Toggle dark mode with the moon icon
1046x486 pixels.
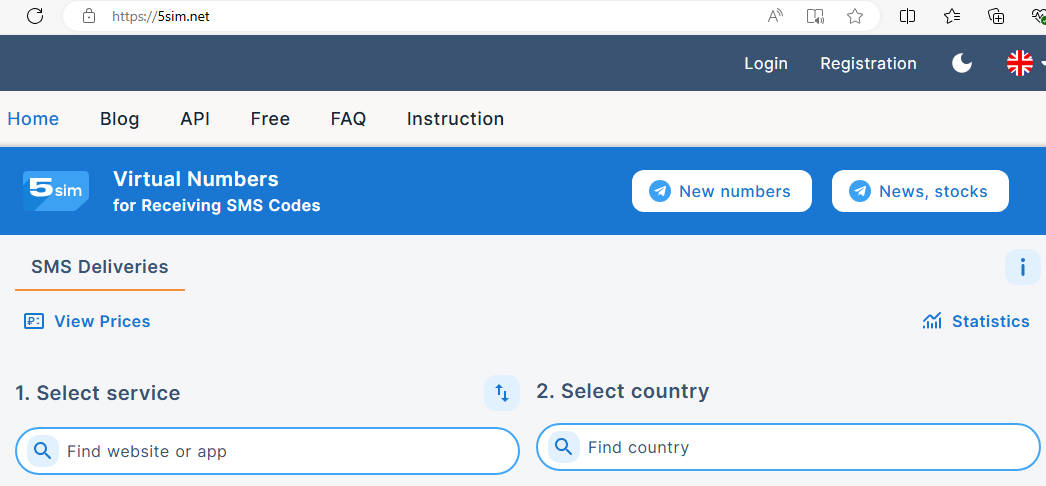(x=961, y=63)
